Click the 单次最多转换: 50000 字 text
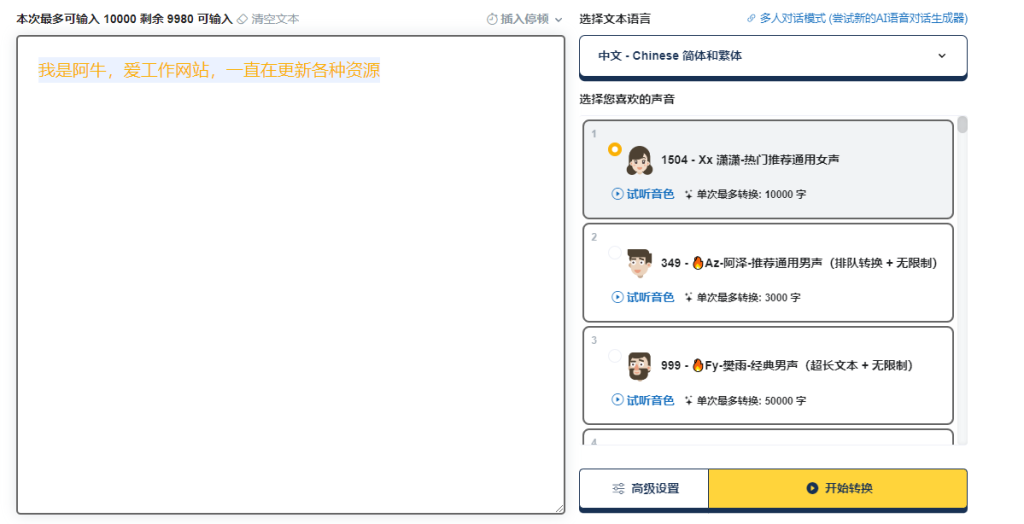Viewport: 1024px width, 524px height. pyautogui.click(x=751, y=400)
